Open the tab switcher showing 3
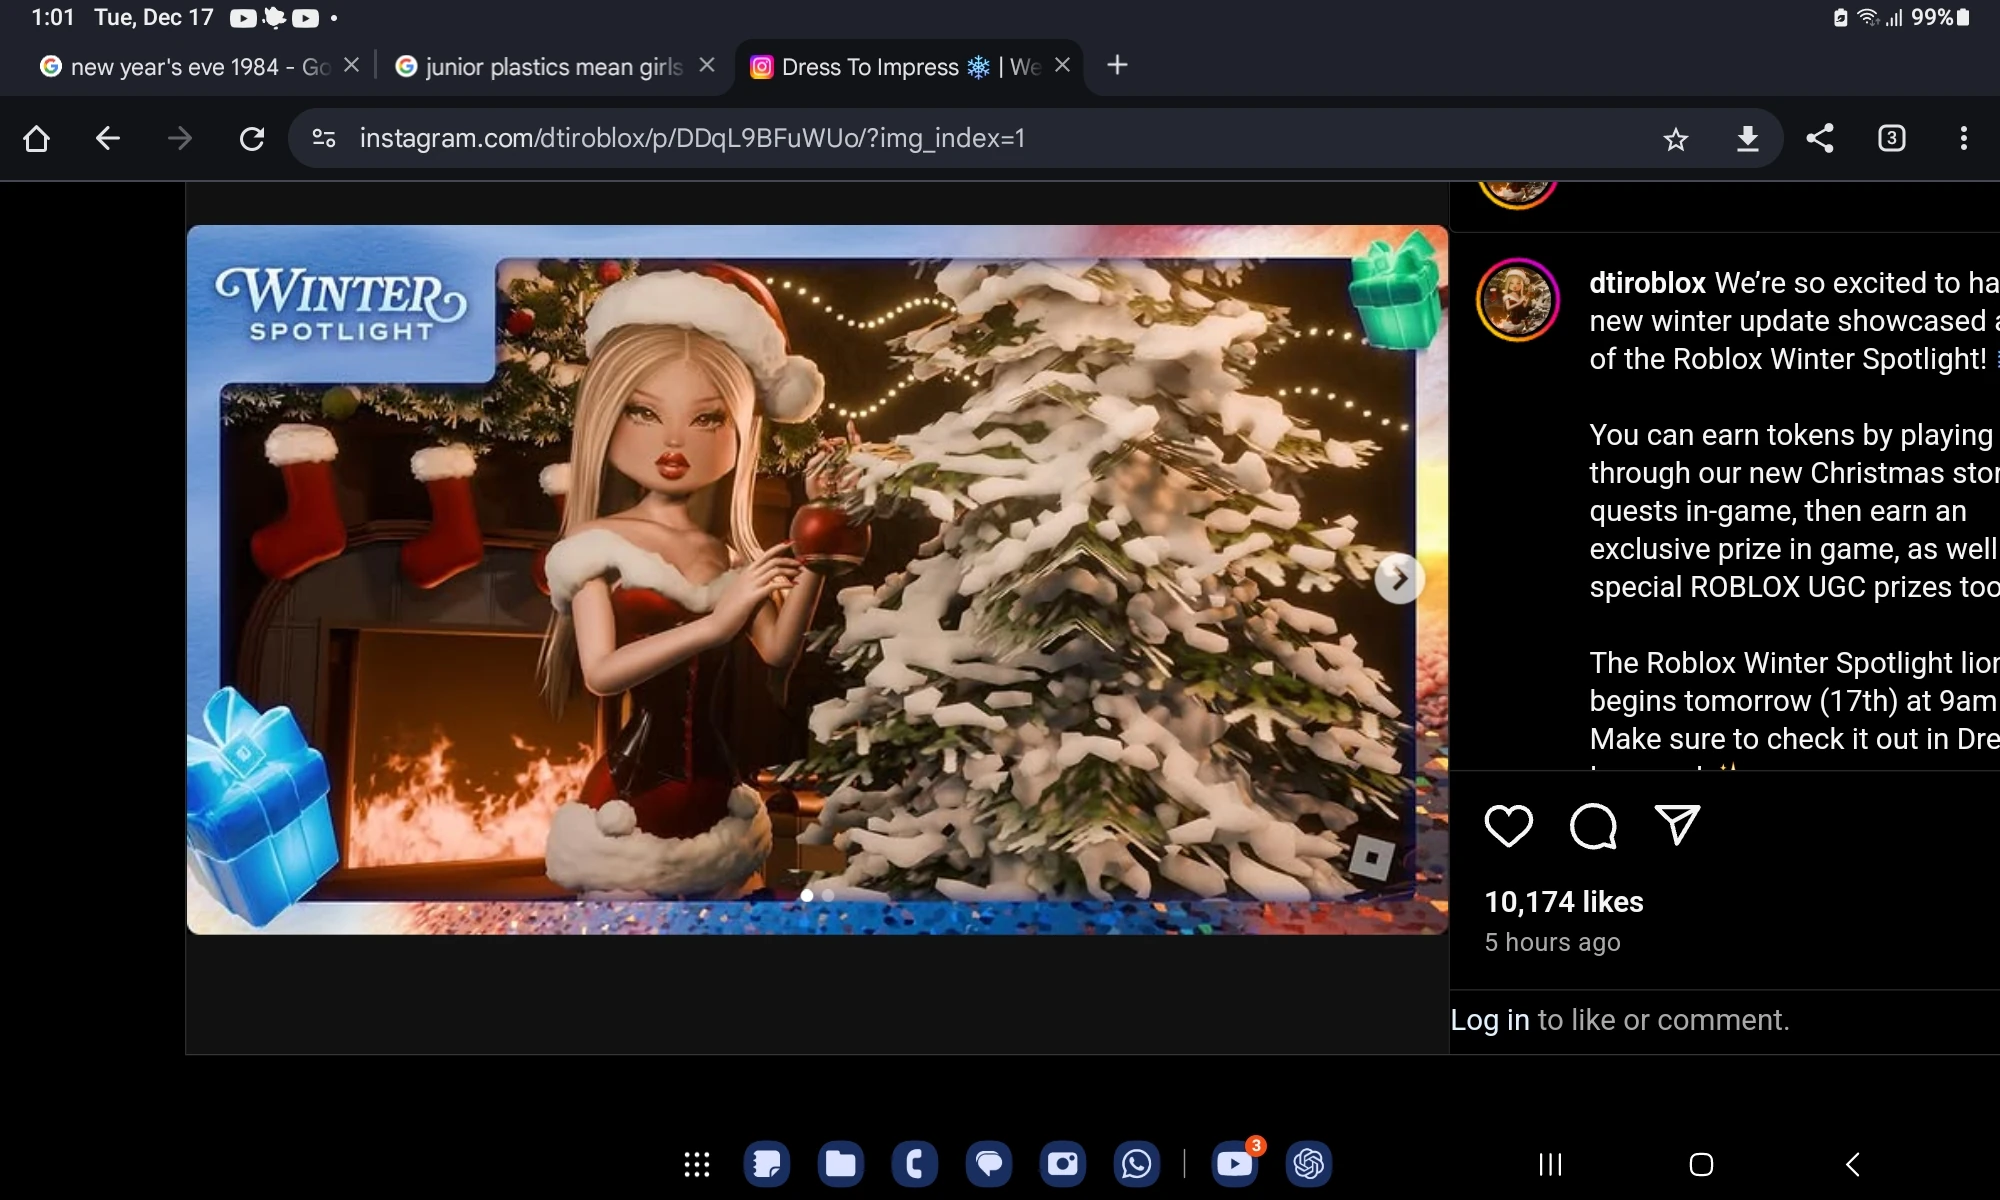 tap(1891, 139)
